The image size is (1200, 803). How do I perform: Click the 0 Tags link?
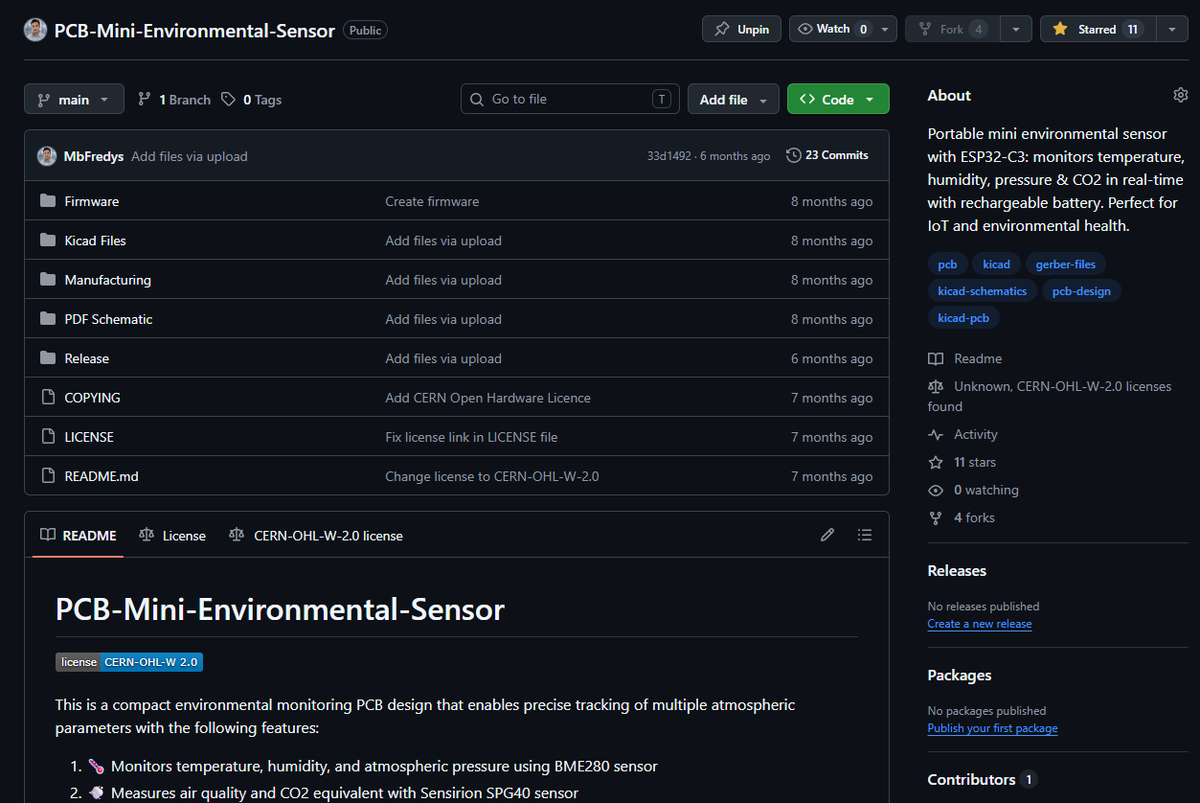point(252,99)
